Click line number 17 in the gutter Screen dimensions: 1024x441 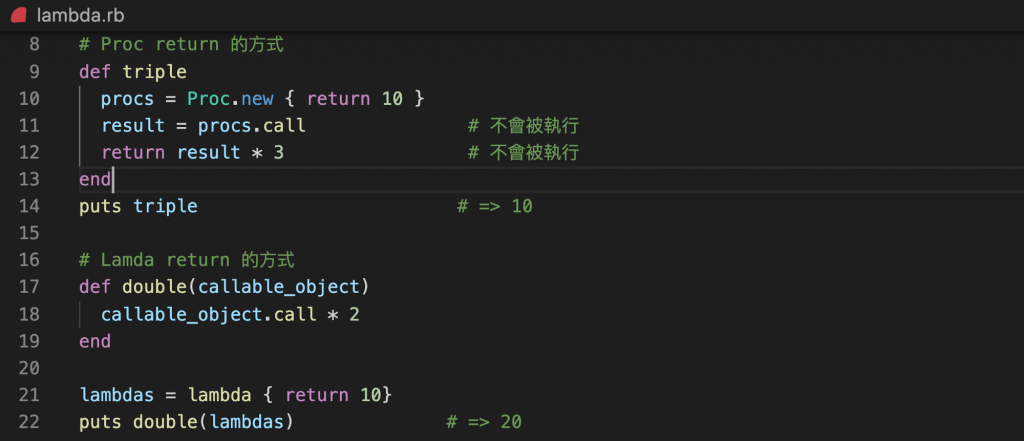[x=29, y=286]
